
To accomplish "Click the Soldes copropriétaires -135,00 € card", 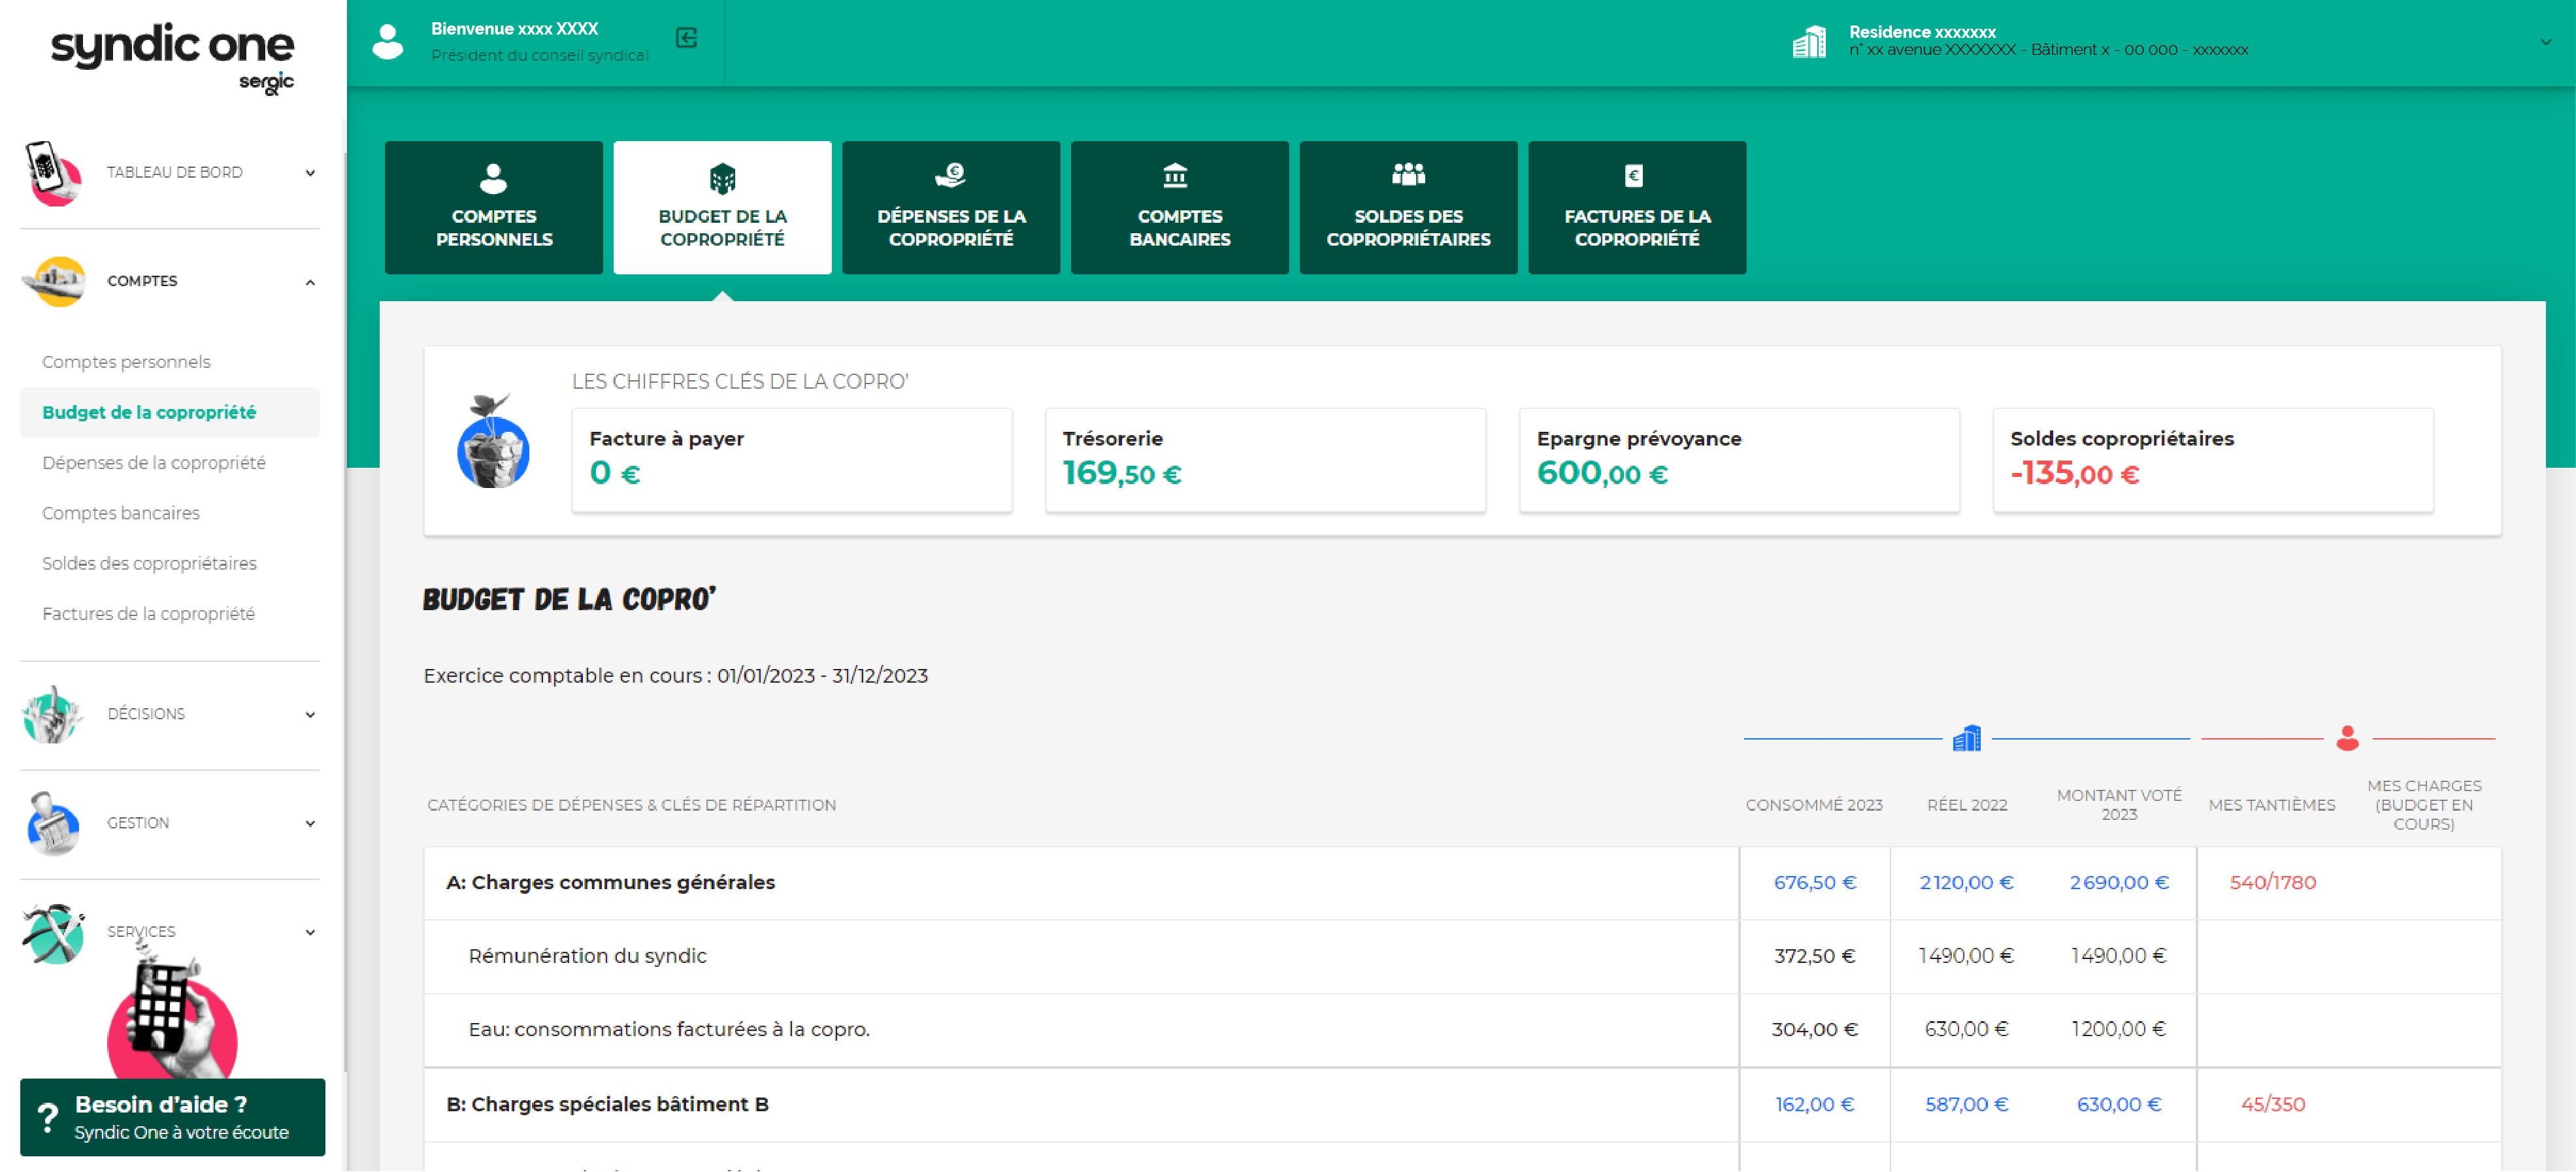I will click(2213, 460).
